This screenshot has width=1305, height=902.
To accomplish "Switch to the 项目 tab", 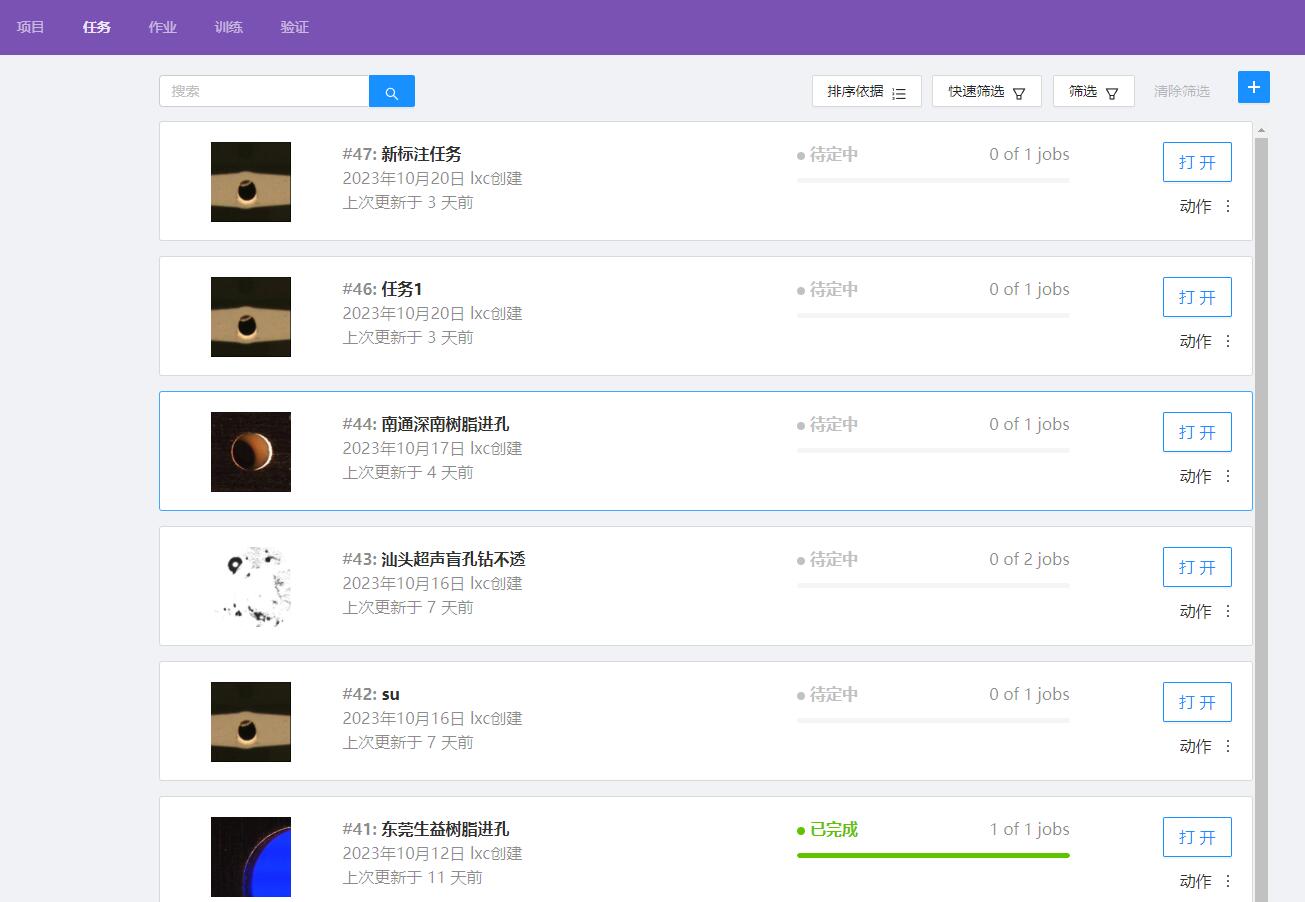I will tap(31, 27).
